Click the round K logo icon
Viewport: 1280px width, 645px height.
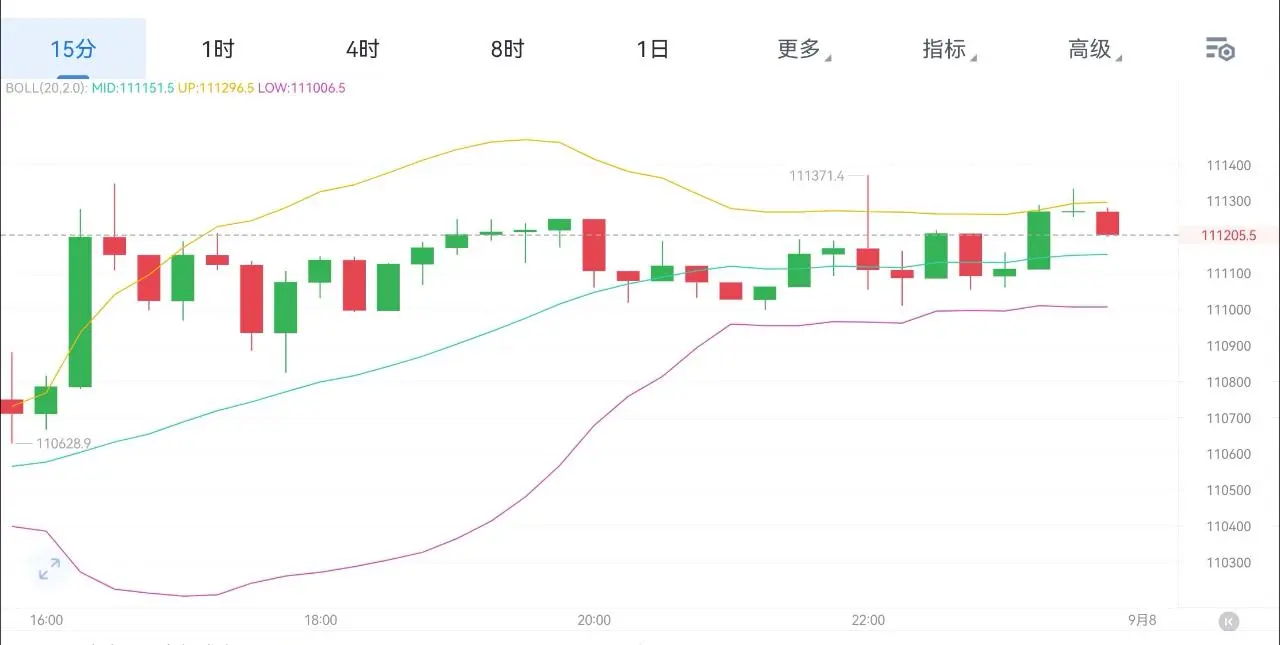[x=1229, y=622]
